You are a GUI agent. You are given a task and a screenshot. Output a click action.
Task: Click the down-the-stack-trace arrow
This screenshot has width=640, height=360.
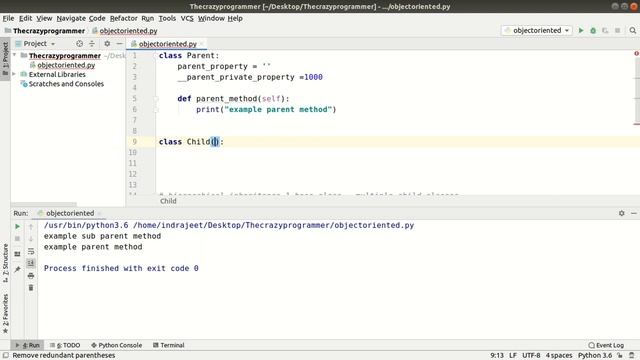31,239
